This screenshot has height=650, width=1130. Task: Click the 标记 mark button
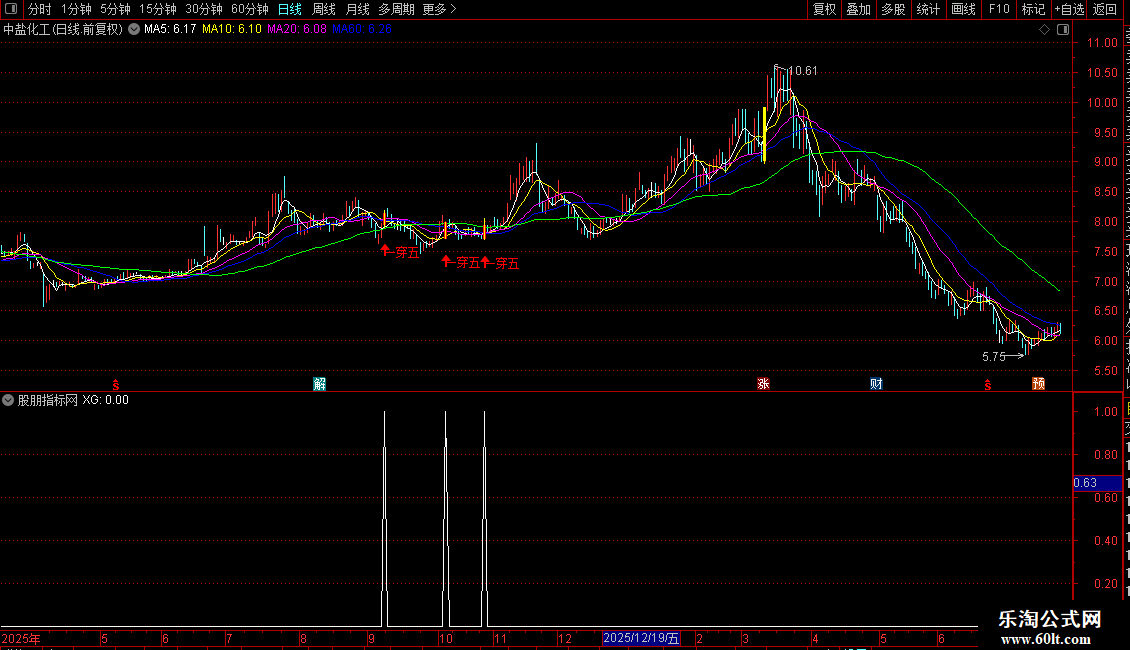[x=1033, y=9]
